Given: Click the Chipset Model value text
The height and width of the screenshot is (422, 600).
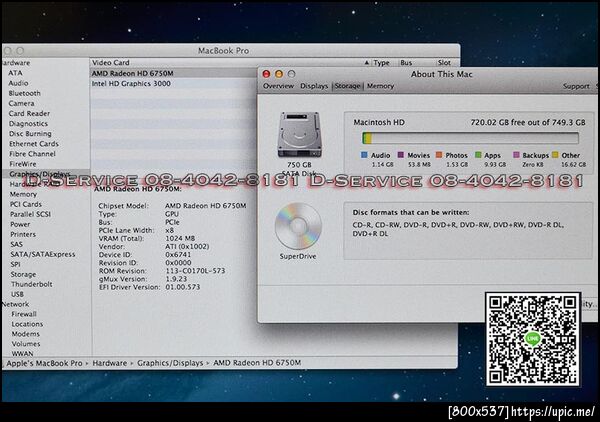Looking at the screenshot, I should click(x=205, y=206).
